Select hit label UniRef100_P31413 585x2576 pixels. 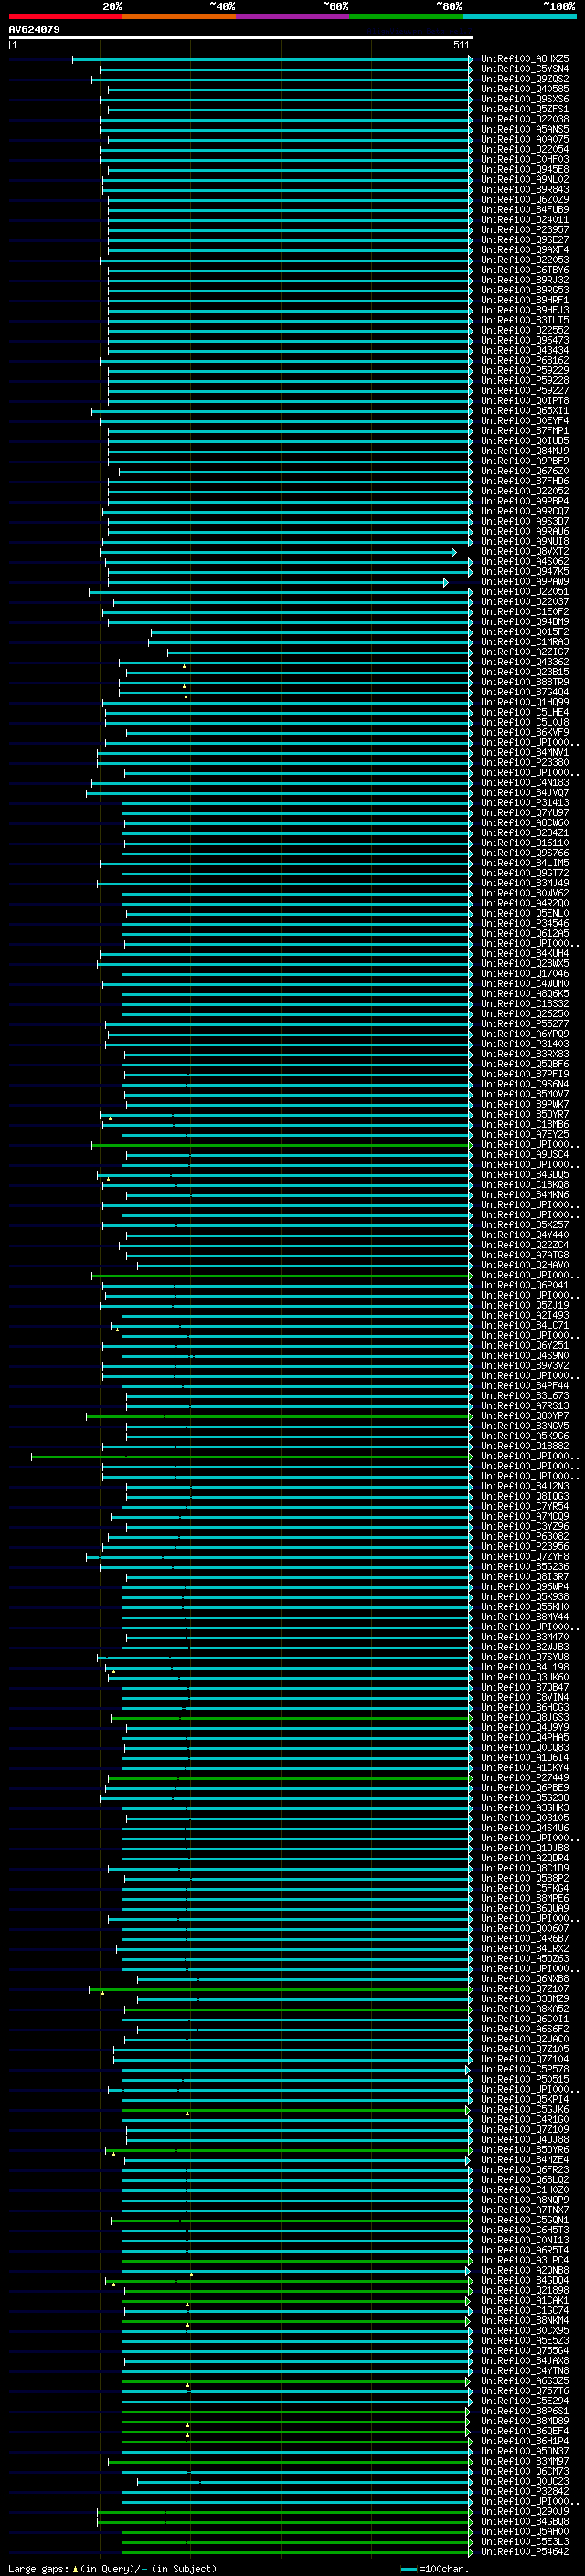(x=525, y=803)
